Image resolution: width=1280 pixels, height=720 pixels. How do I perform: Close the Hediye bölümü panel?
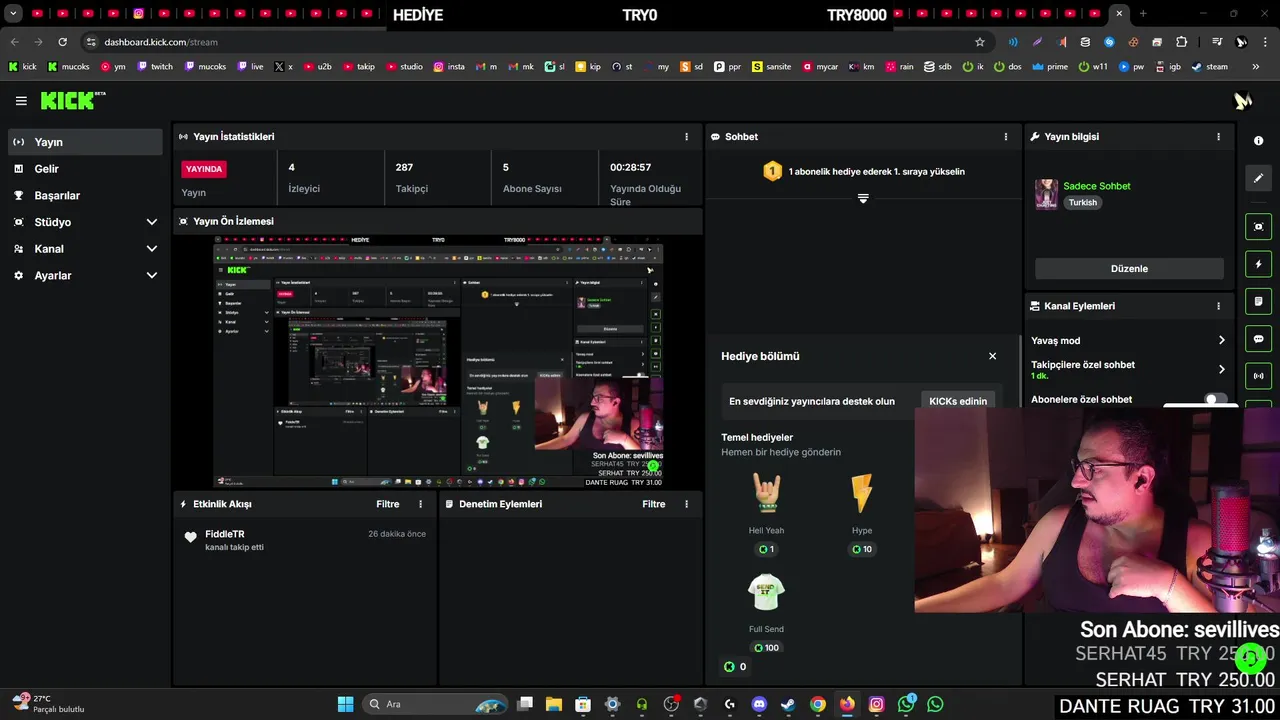tap(992, 356)
